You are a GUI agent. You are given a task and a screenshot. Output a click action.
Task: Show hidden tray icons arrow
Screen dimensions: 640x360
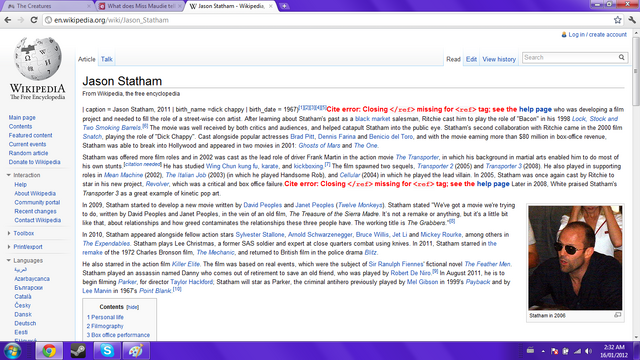point(543,351)
